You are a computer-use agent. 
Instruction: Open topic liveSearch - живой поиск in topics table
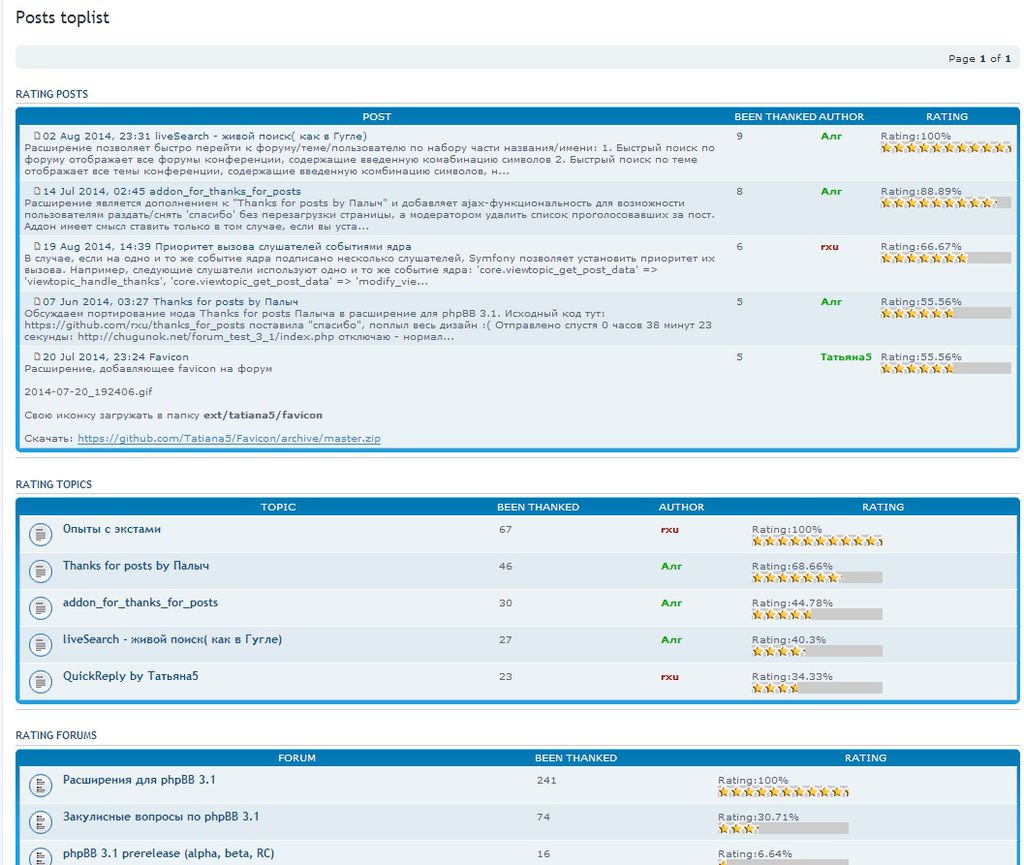coord(172,640)
